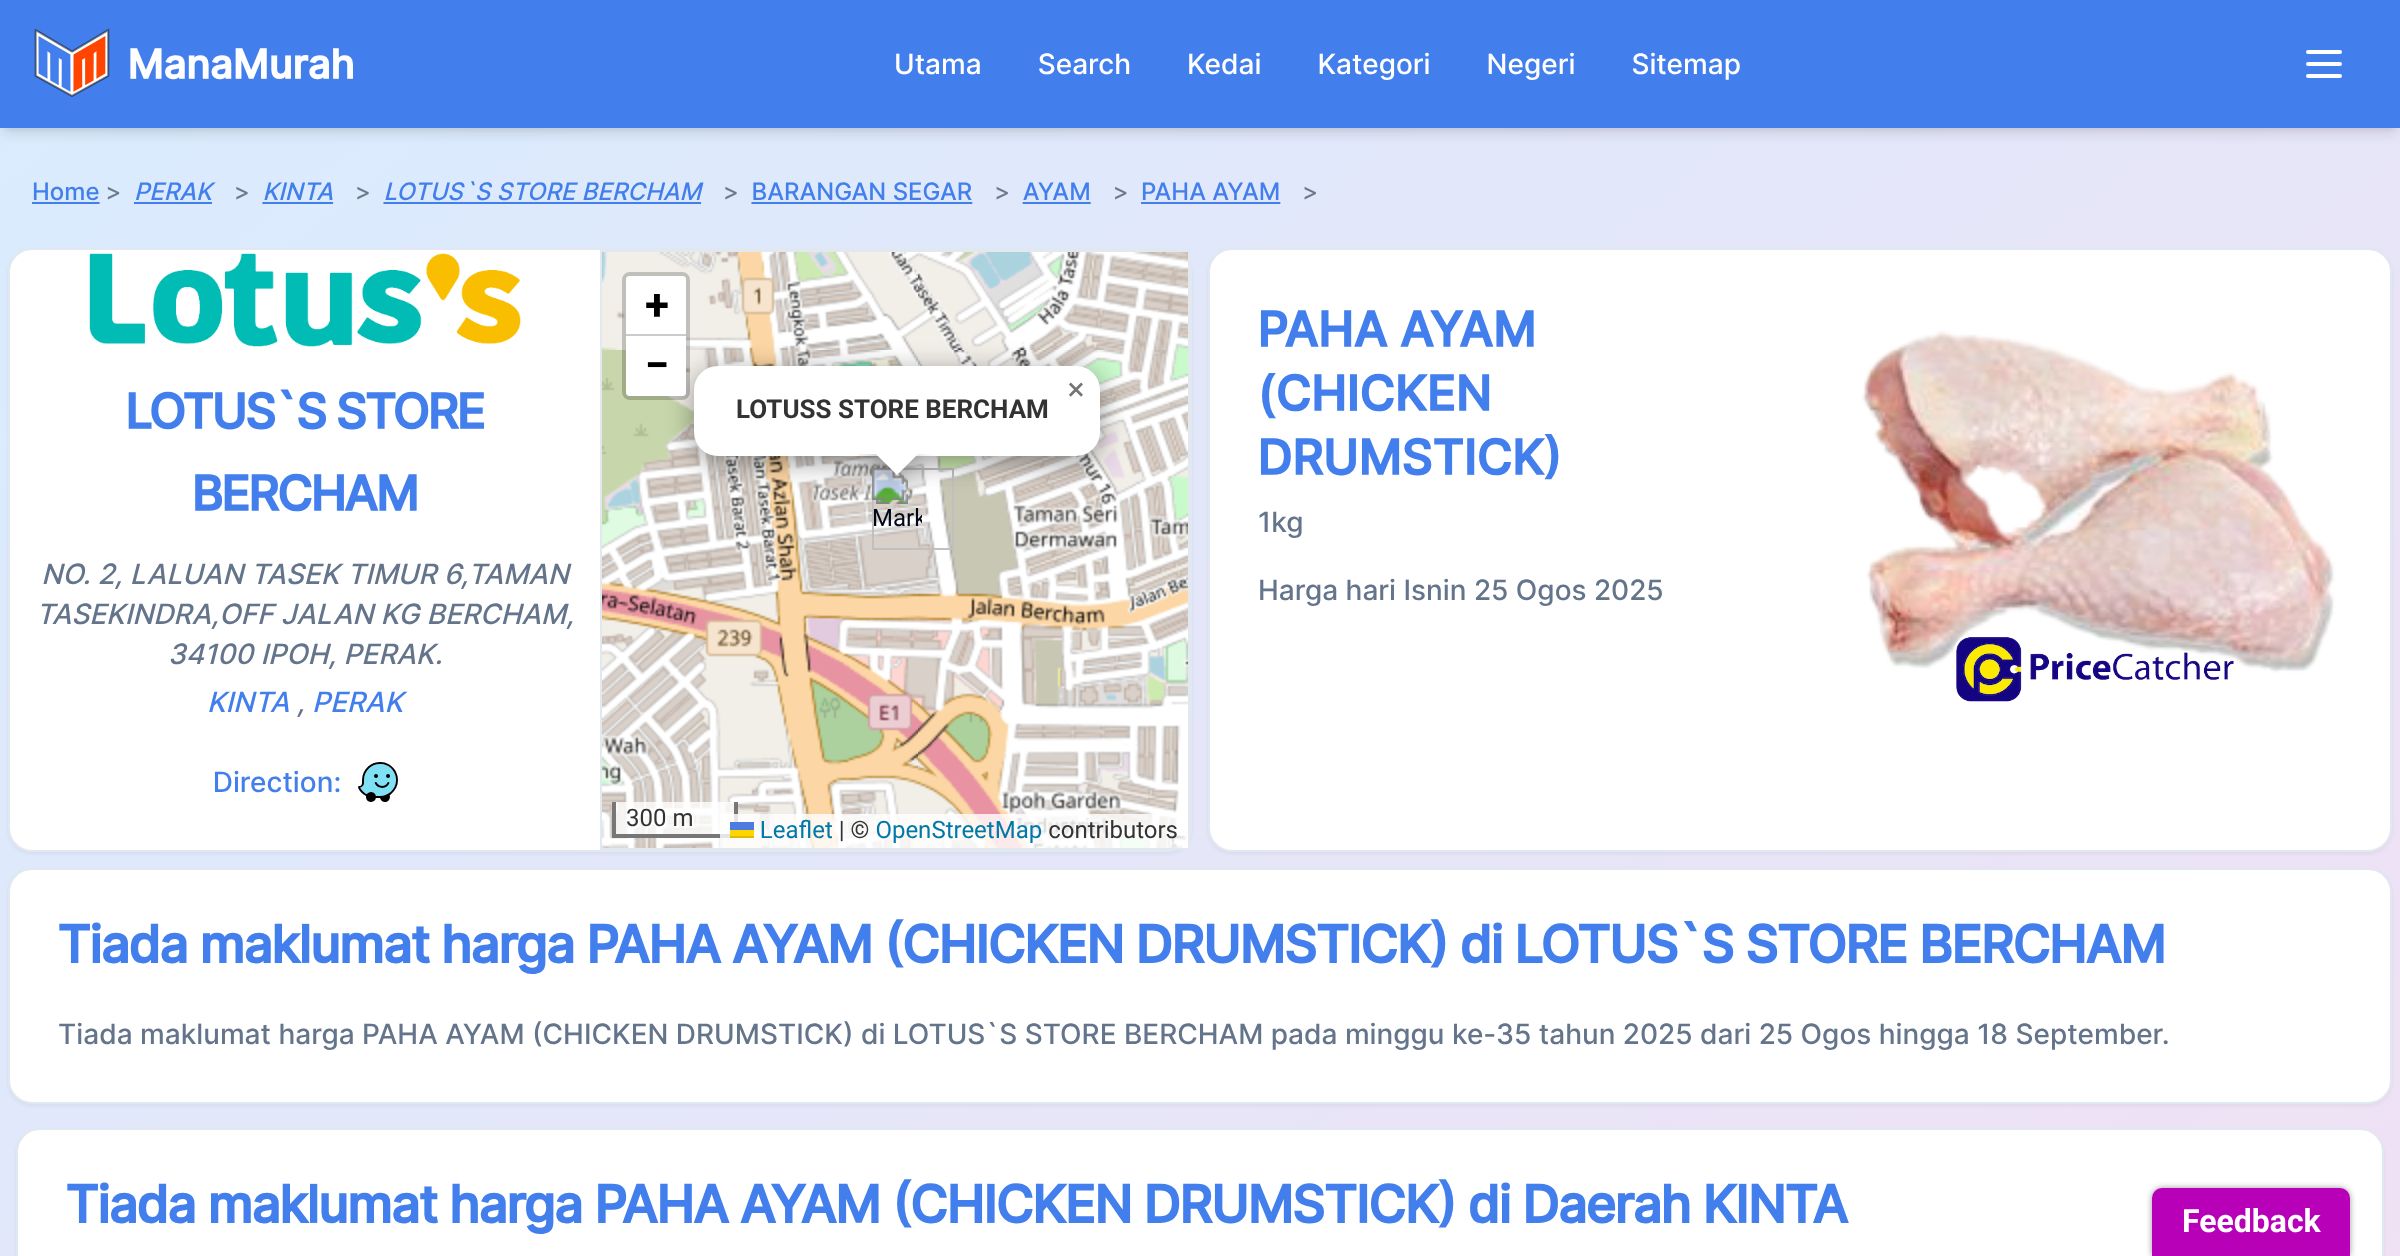Zoom in on the map
Image resolution: width=2400 pixels, height=1256 pixels.
click(x=656, y=305)
